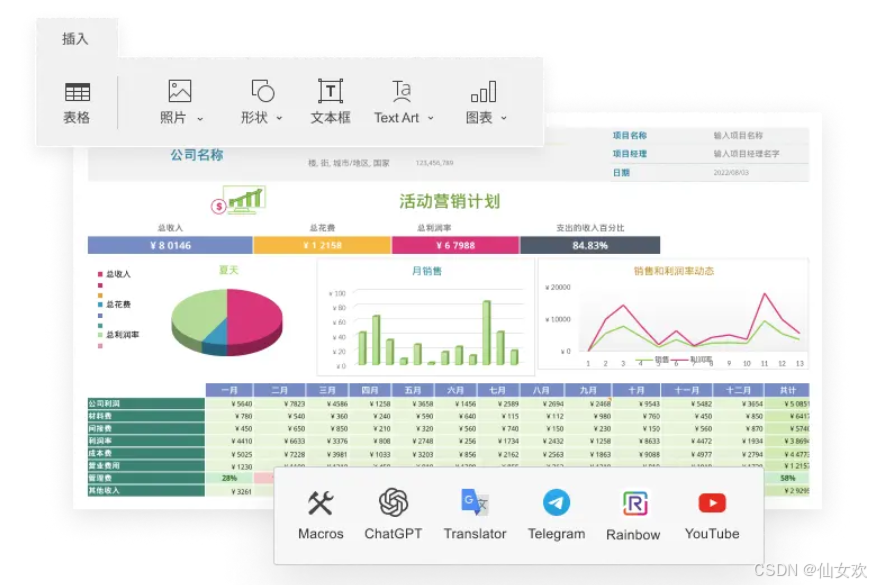Click the ¥ 5640 cell under 一月
Image resolution: width=871 pixels, height=585 pixels.
coord(229,404)
